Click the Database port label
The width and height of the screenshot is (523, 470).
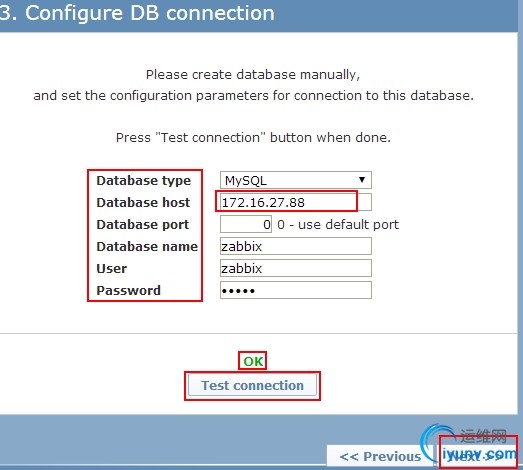(x=142, y=224)
